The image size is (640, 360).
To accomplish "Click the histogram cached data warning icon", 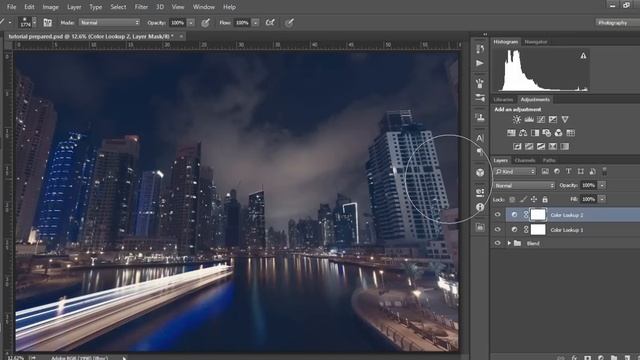I will [x=583, y=56].
